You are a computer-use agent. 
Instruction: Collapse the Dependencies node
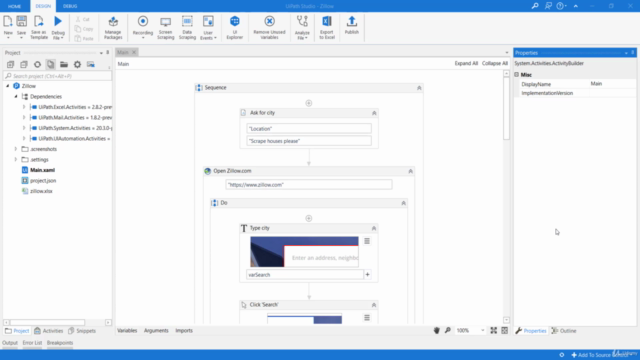[x=16, y=97]
